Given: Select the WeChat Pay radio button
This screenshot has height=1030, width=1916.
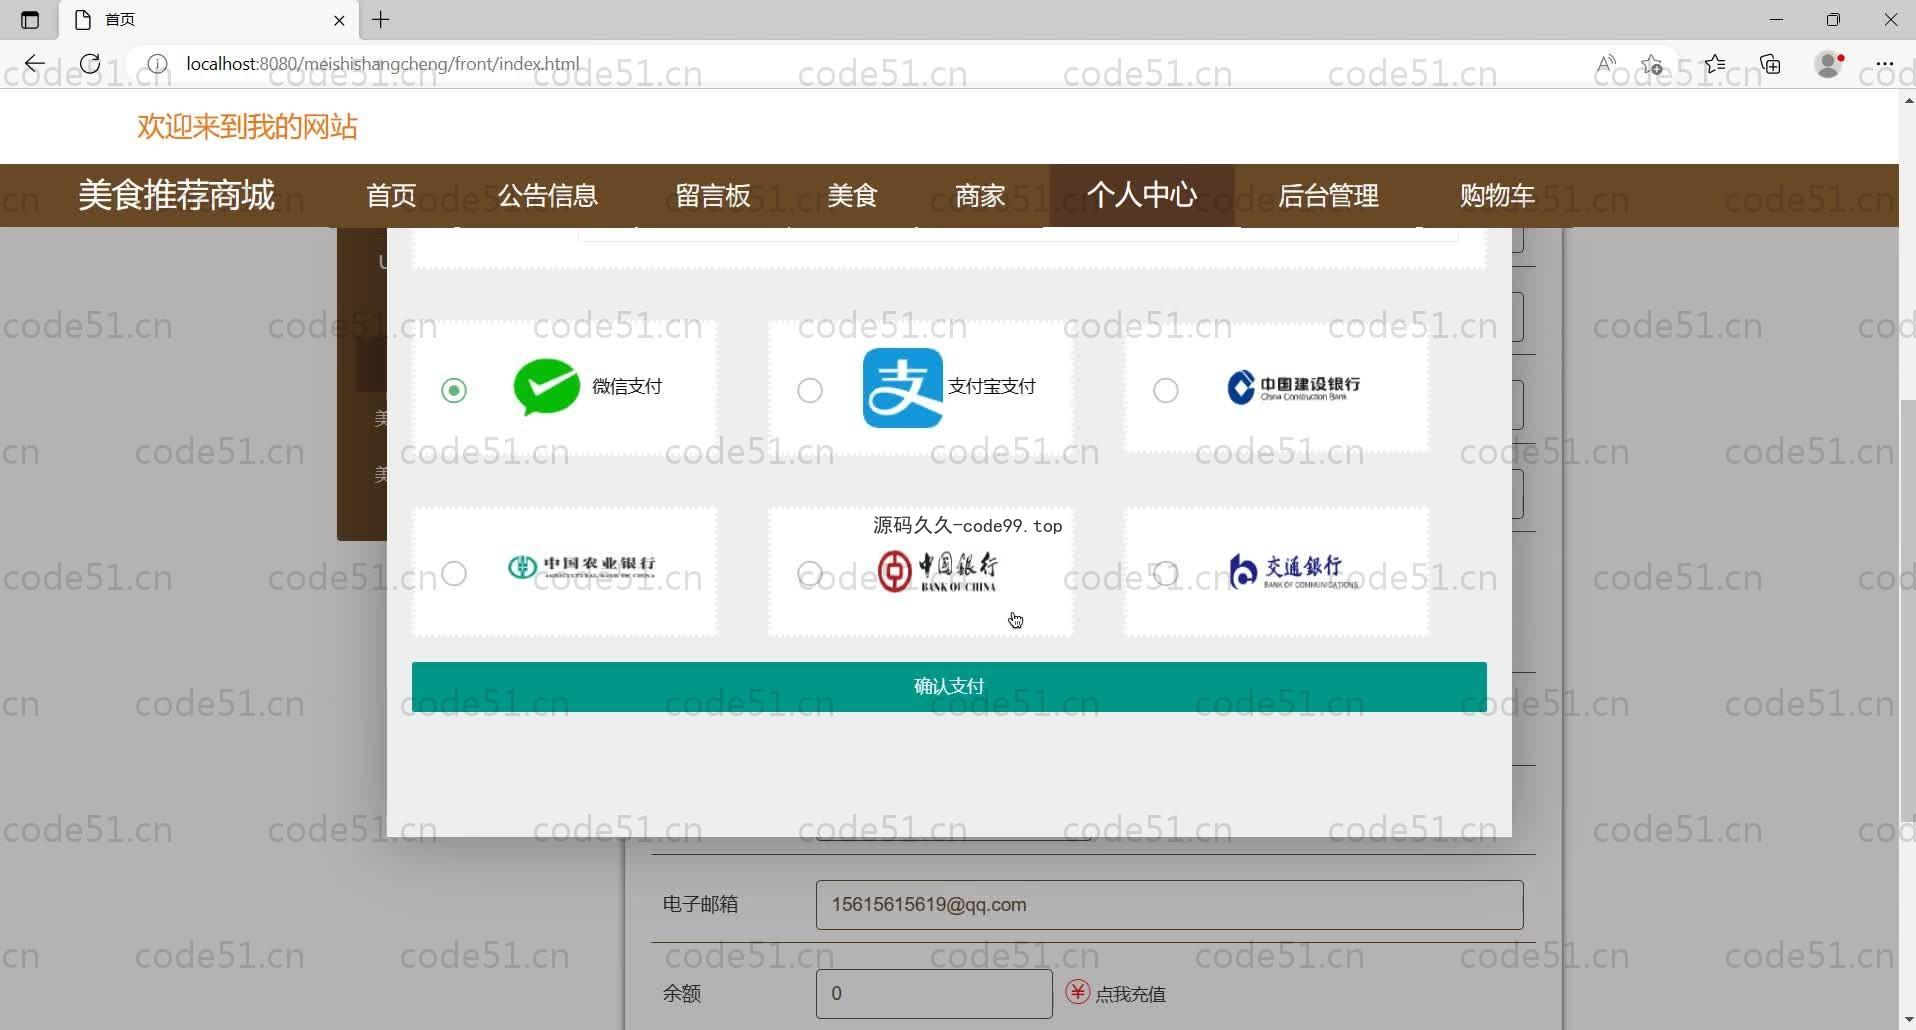Looking at the screenshot, I should point(454,390).
